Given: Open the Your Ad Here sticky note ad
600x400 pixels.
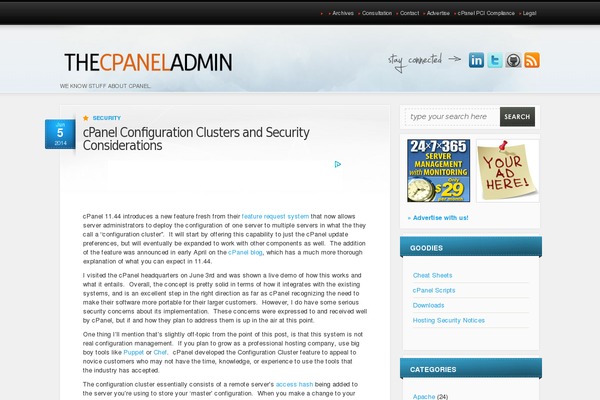Looking at the screenshot, I should coord(507,171).
